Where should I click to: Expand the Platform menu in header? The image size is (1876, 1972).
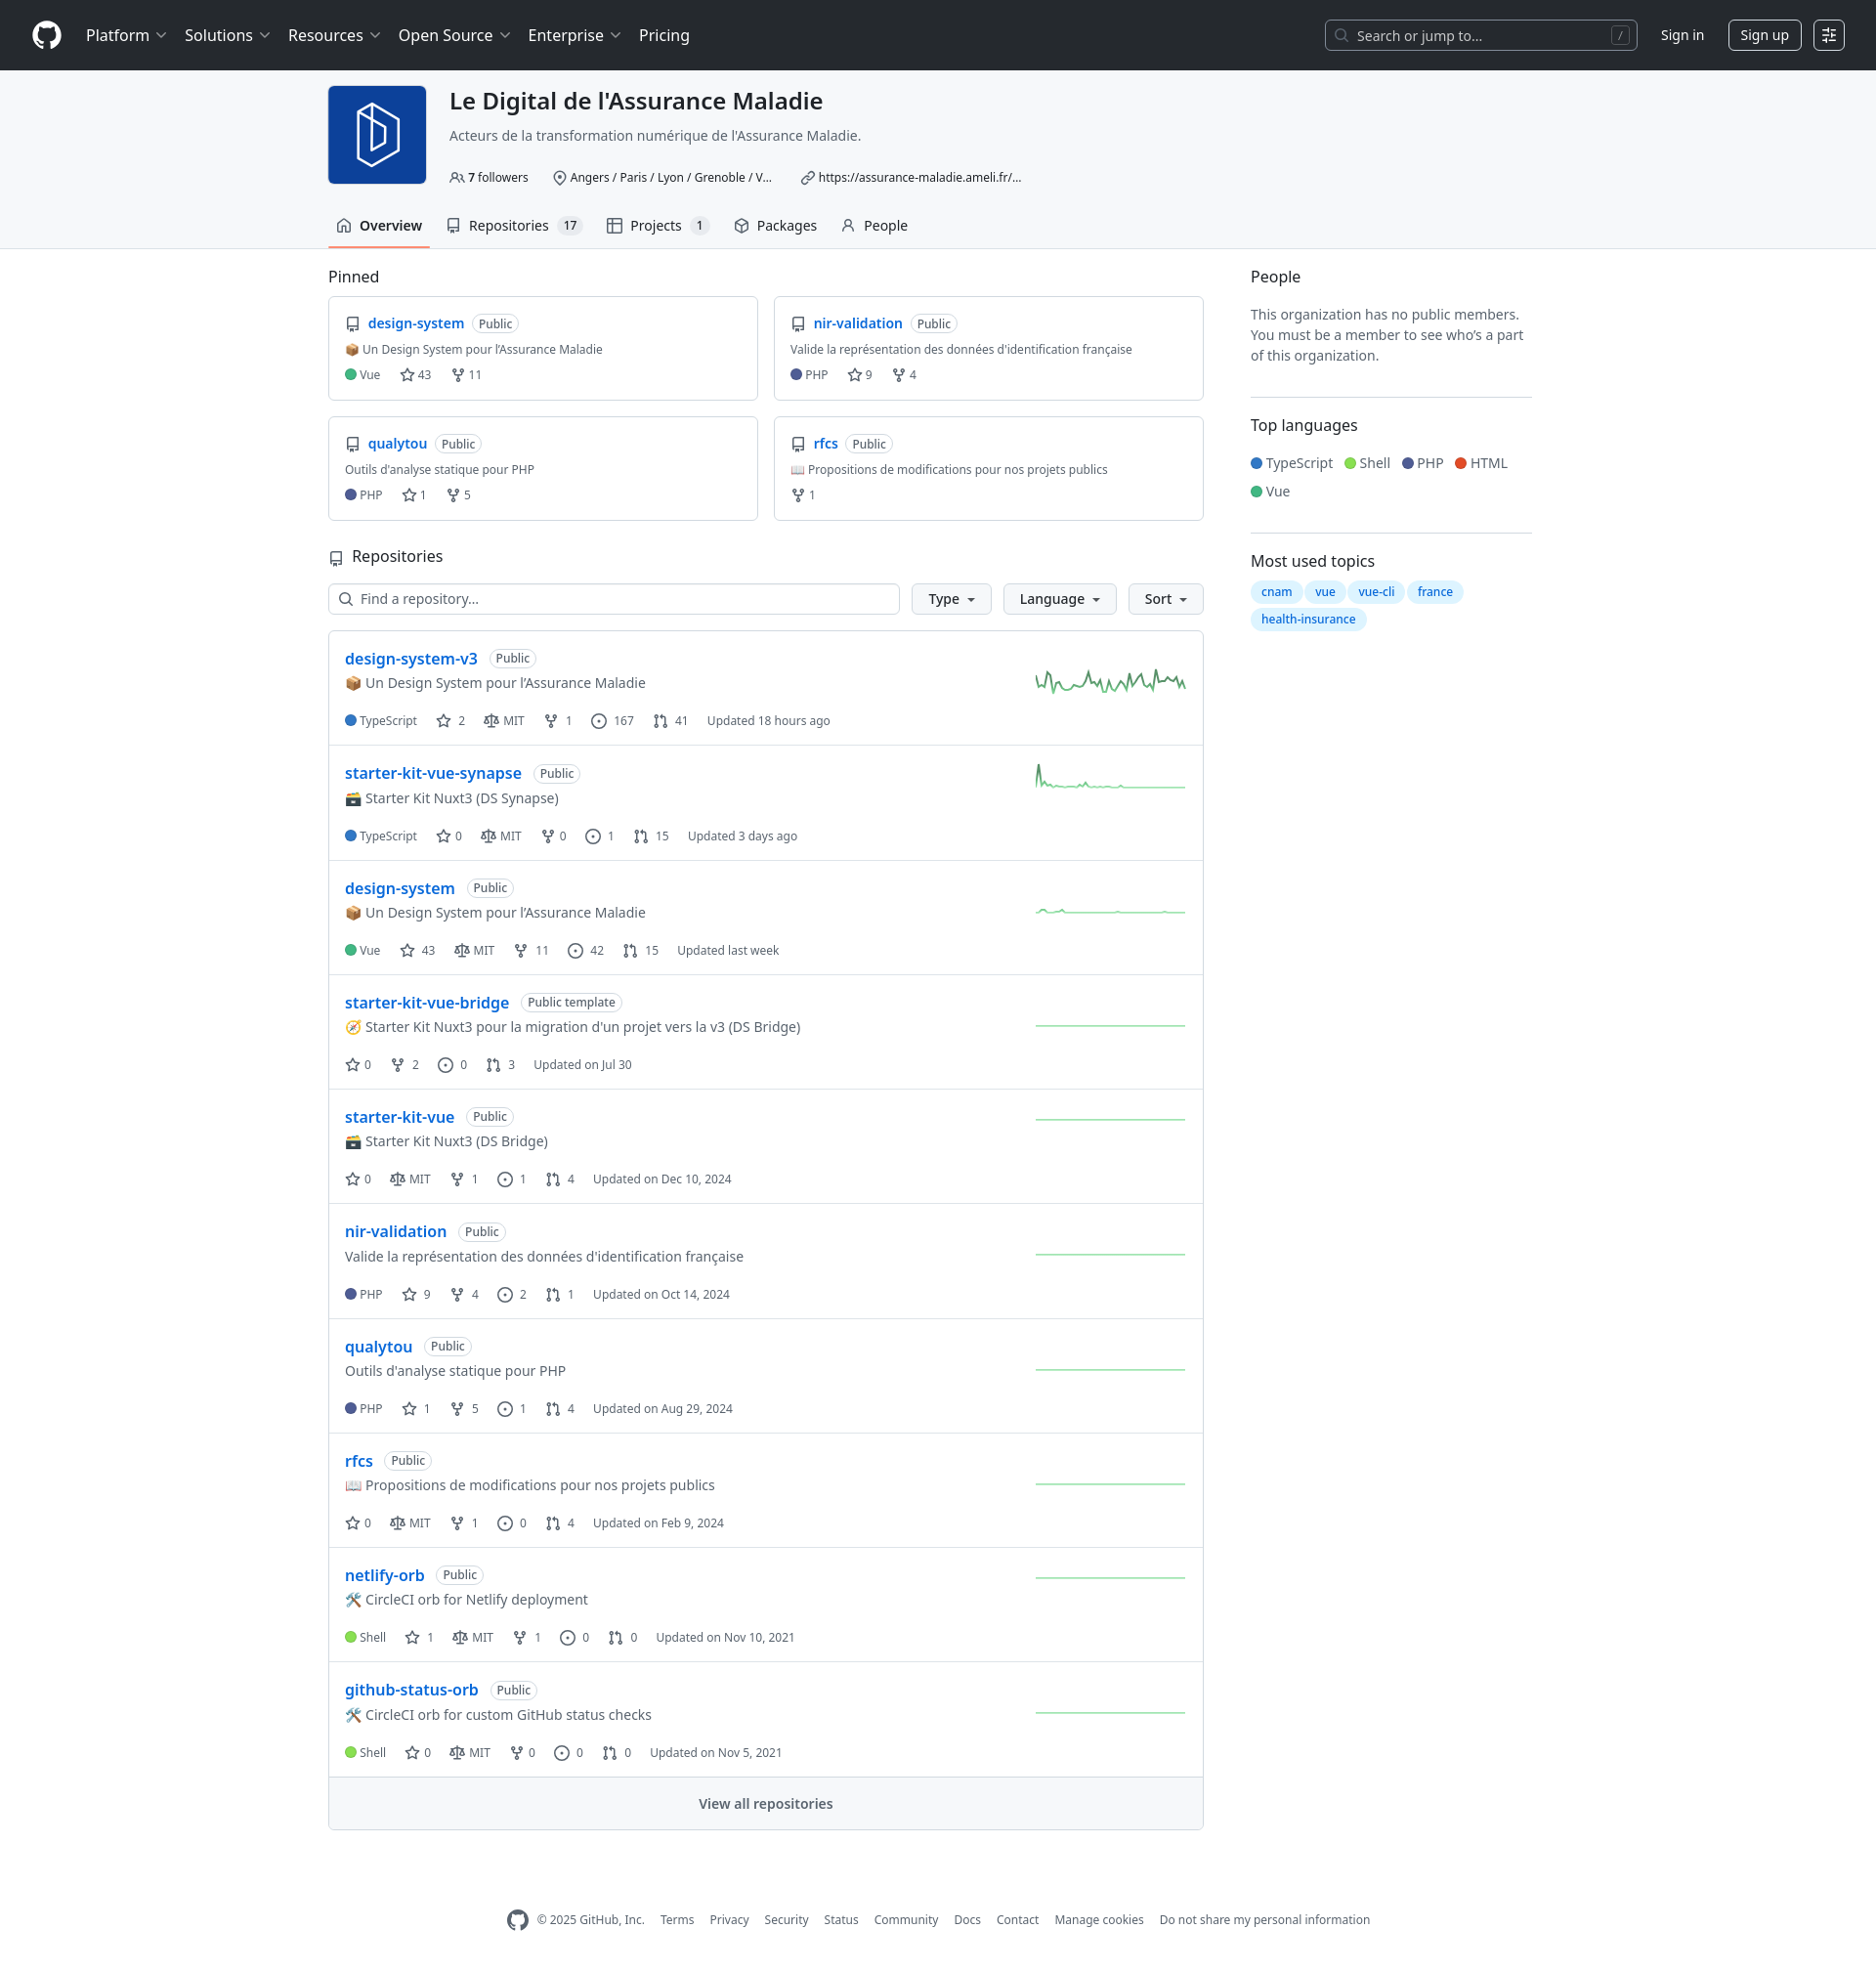[126, 35]
